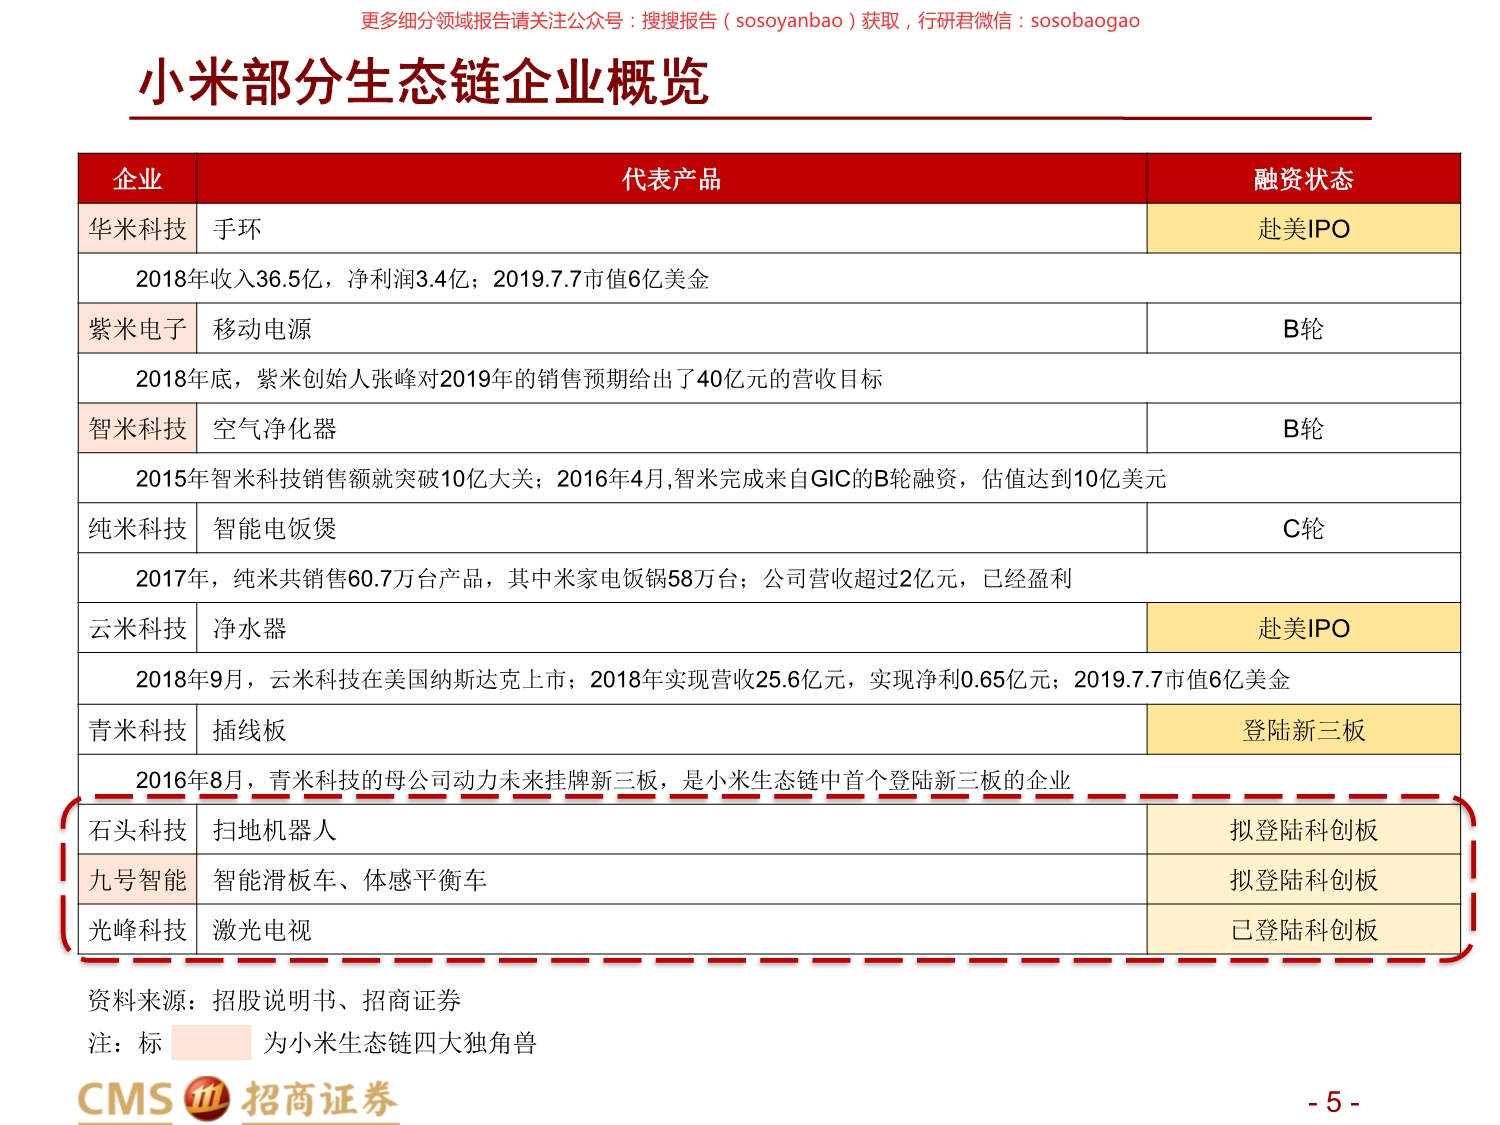This screenshot has width=1500, height=1125.
Task: Click the 企业 column header
Action: (x=138, y=179)
